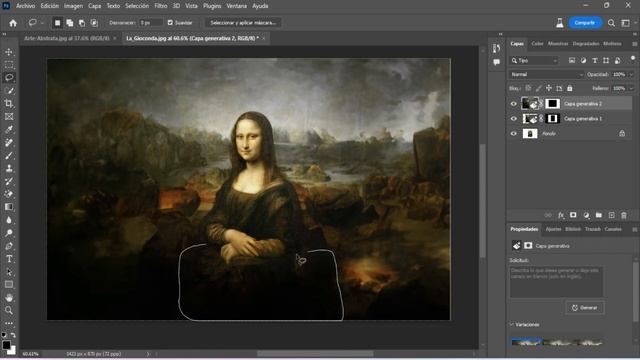Filter layers by text type icon
This screenshot has width=640, height=360.
tap(595, 60)
